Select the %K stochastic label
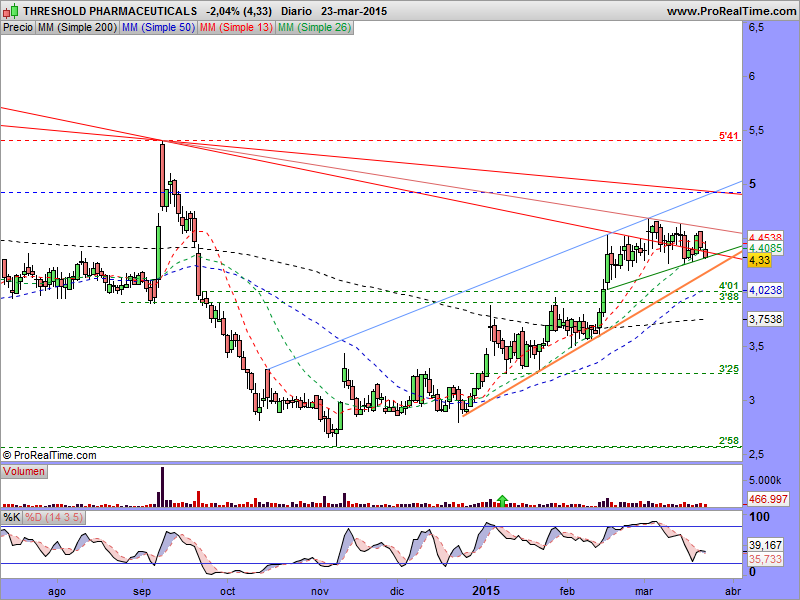Image resolution: width=800 pixels, height=600 pixels. click(x=12, y=517)
